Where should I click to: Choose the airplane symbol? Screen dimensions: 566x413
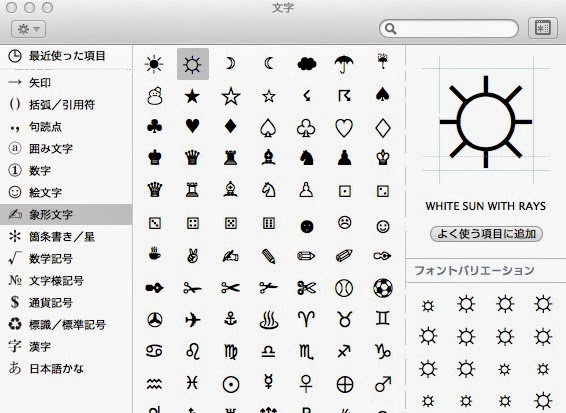[x=192, y=320]
